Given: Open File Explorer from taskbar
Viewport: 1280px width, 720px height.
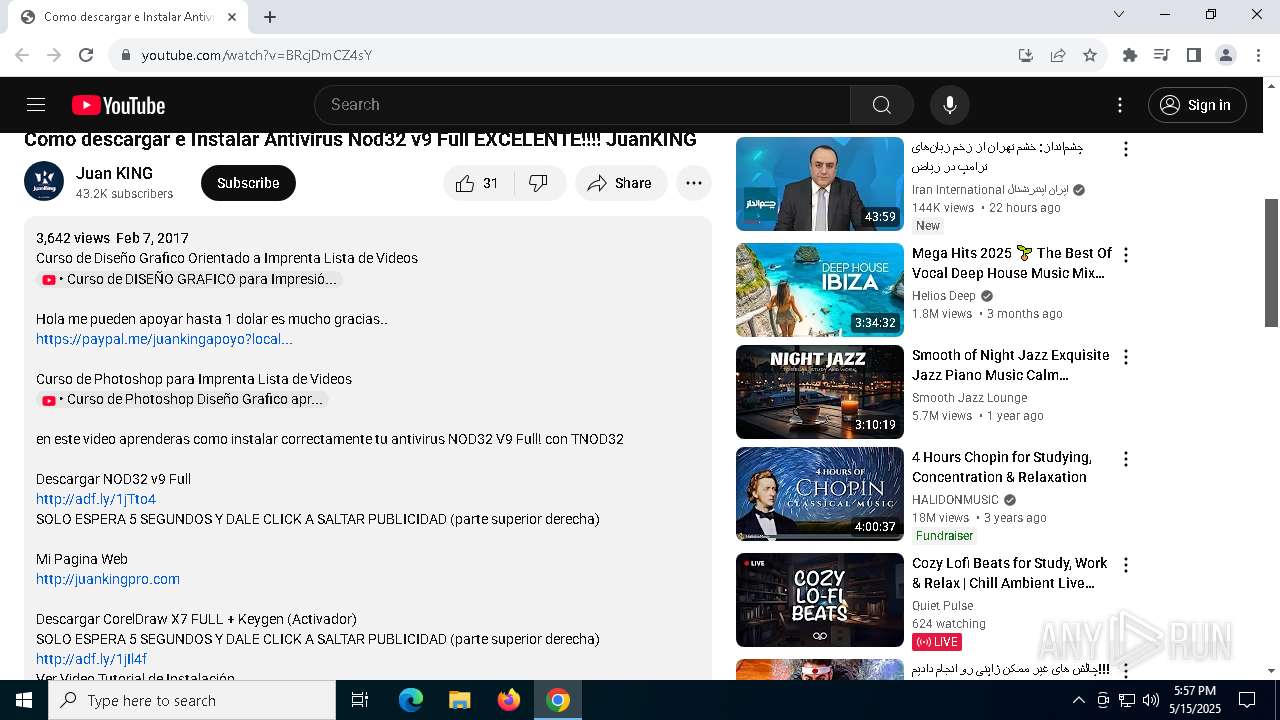Looking at the screenshot, I should coord(459,700).
